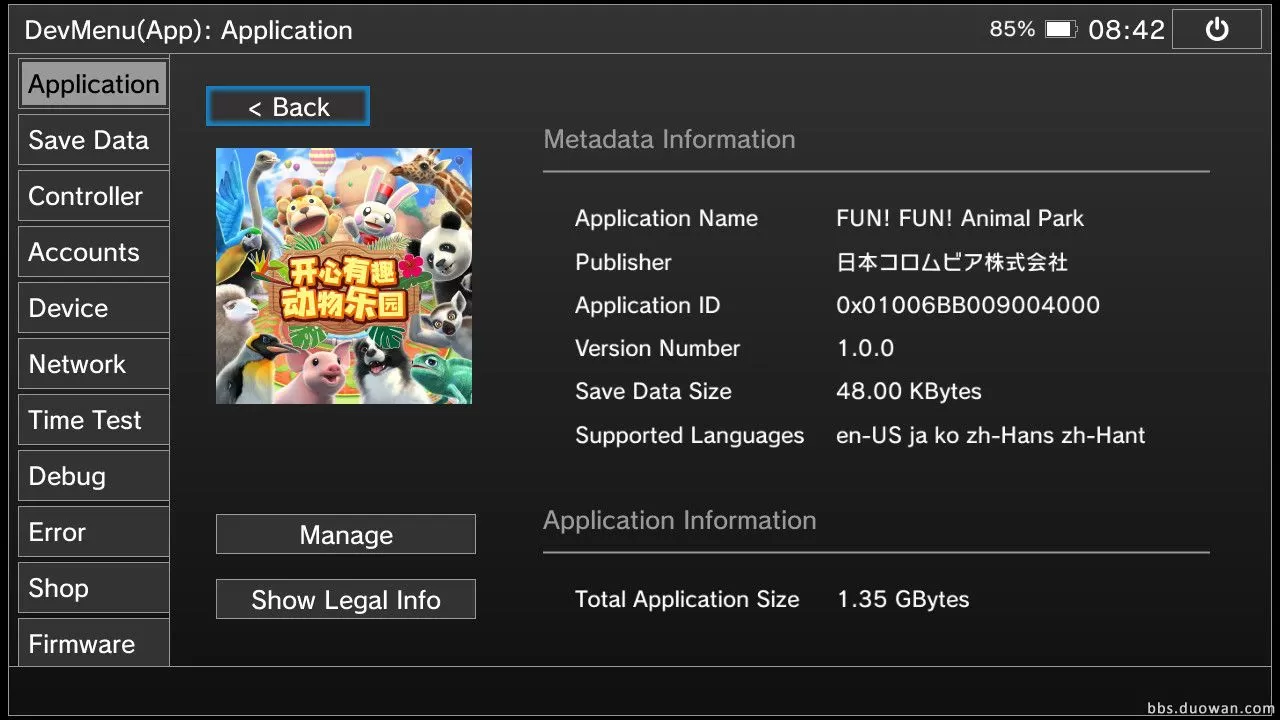
Task: Select the Application sidebar tab
Action: pos(94,84)
